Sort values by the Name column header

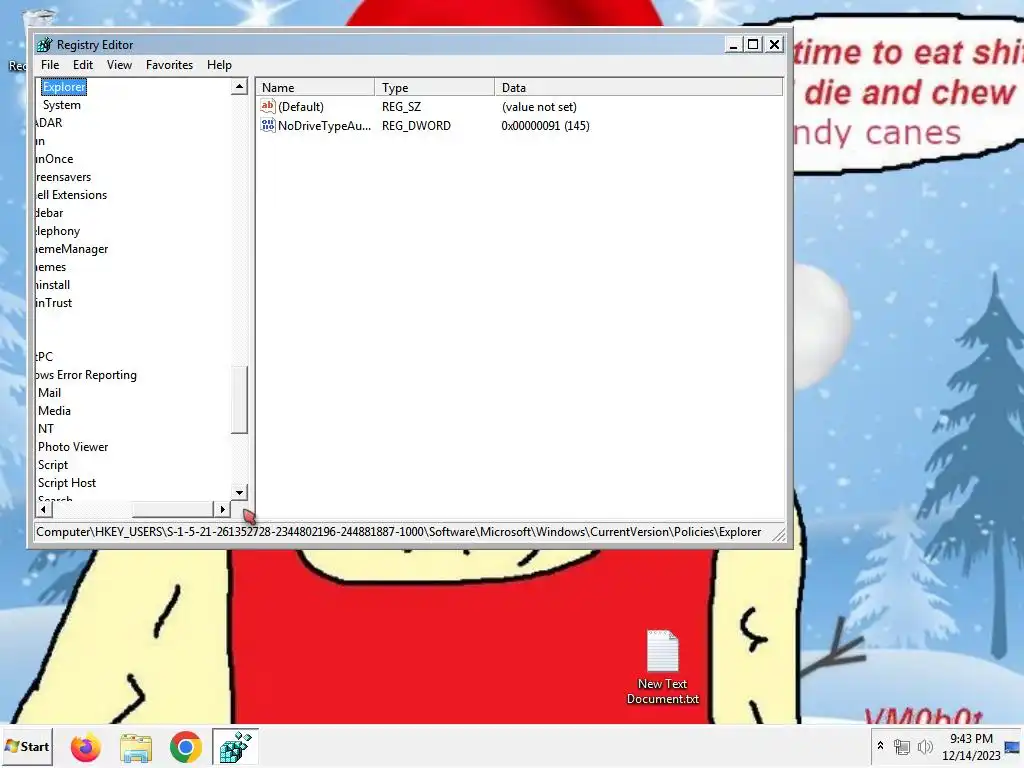click(315, 88)
